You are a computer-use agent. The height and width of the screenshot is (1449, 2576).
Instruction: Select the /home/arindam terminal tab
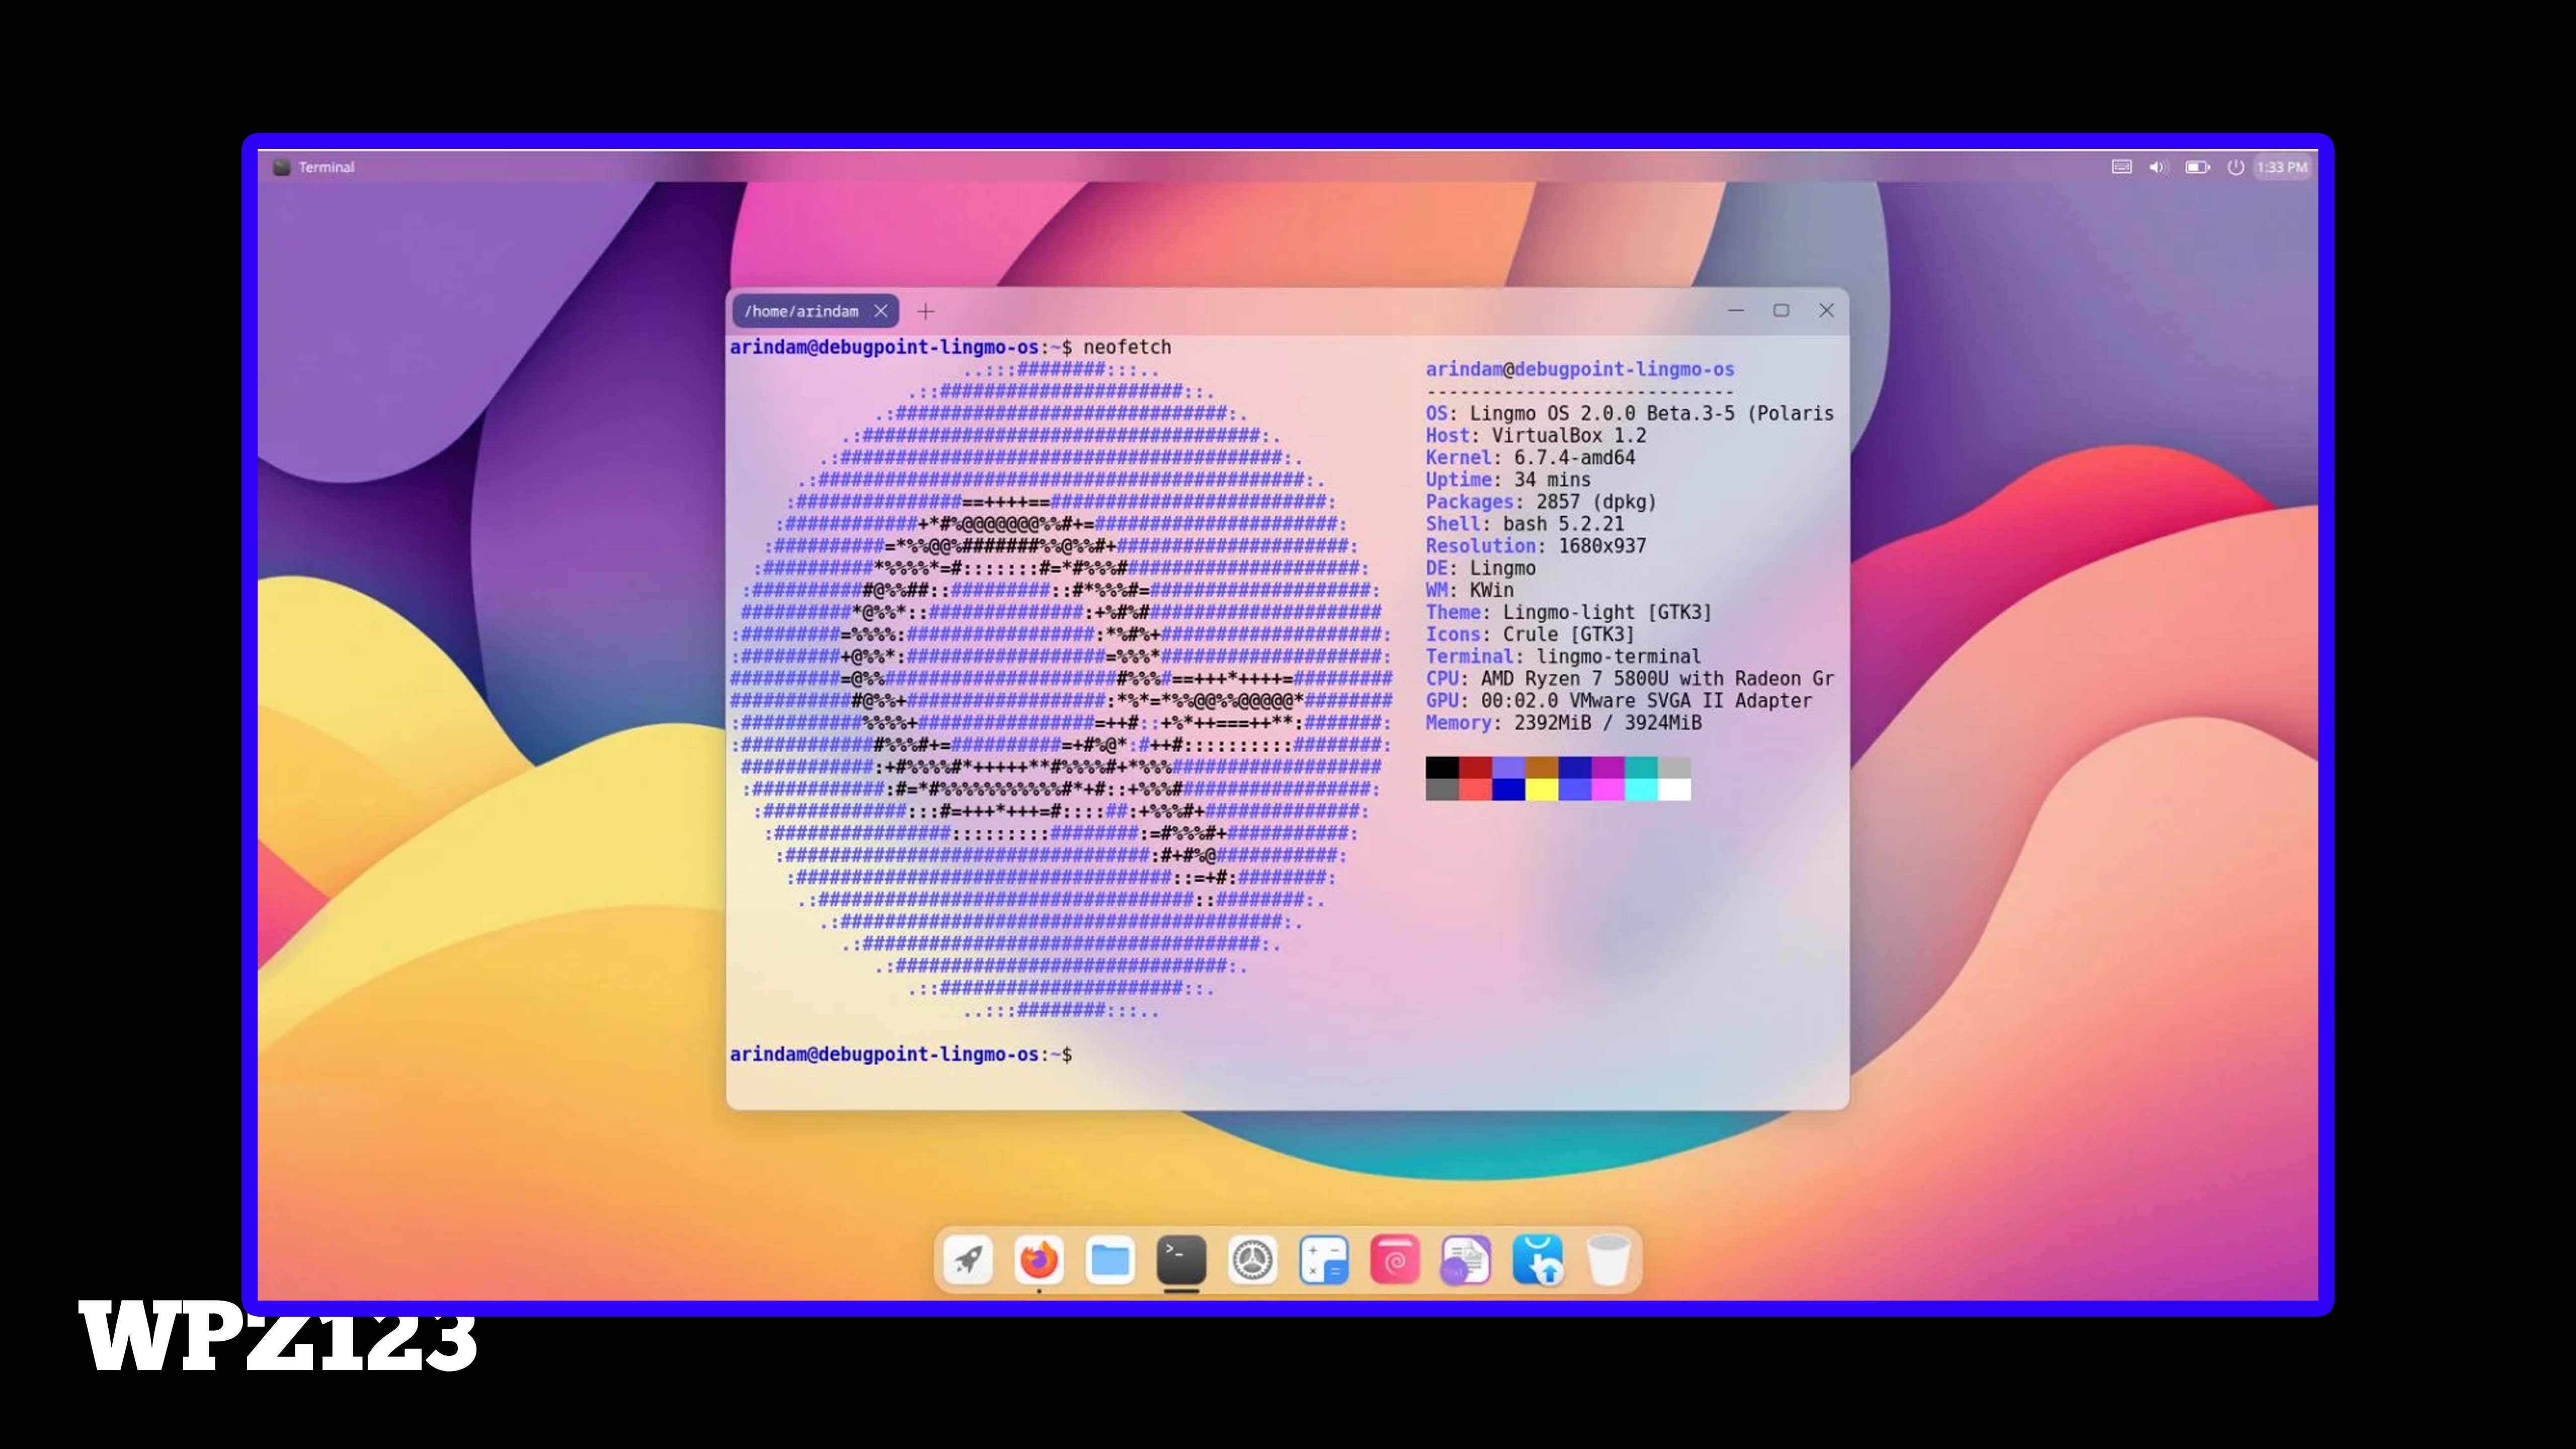[801, 311]
